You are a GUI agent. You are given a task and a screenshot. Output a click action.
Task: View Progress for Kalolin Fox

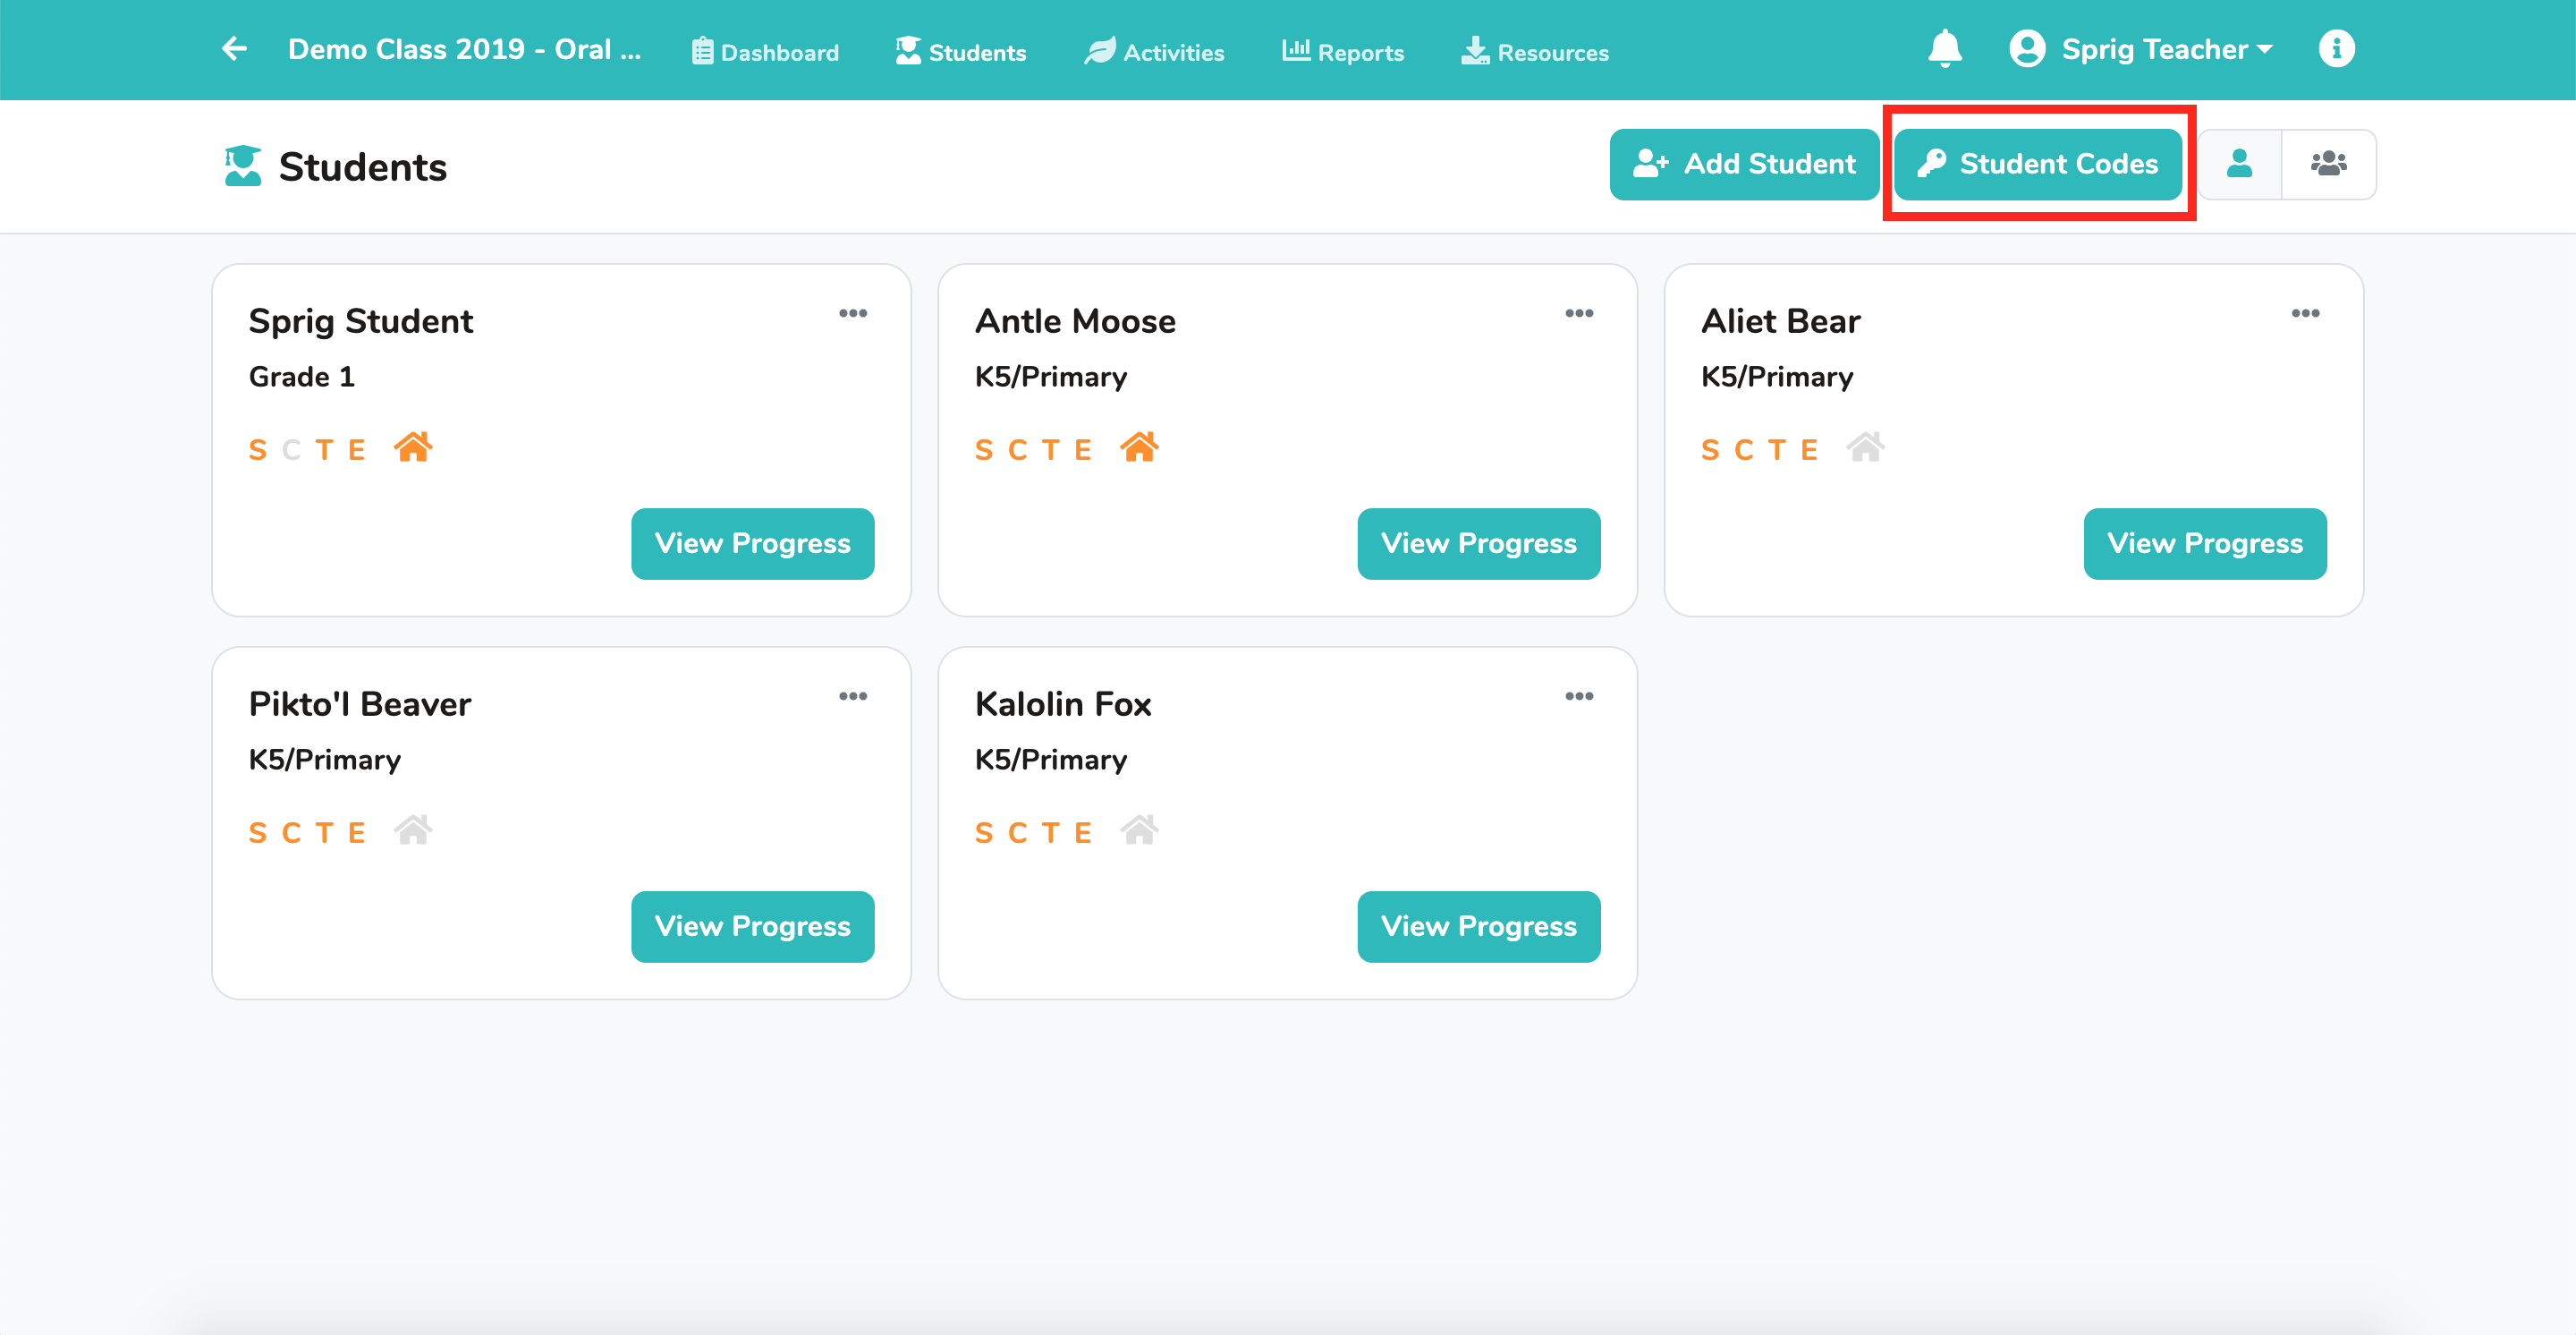tap(1479, 927)
